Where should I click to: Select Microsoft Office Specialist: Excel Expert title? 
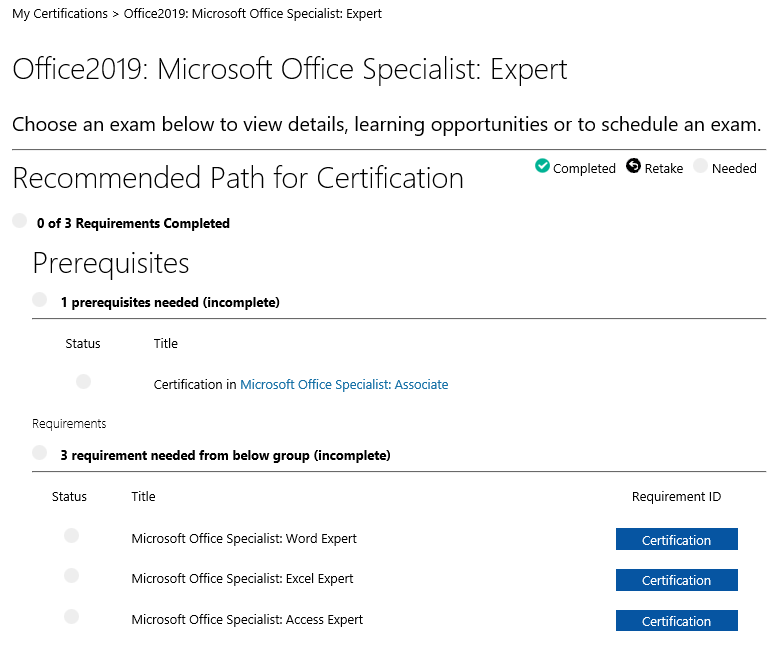(x=242, y=579)
